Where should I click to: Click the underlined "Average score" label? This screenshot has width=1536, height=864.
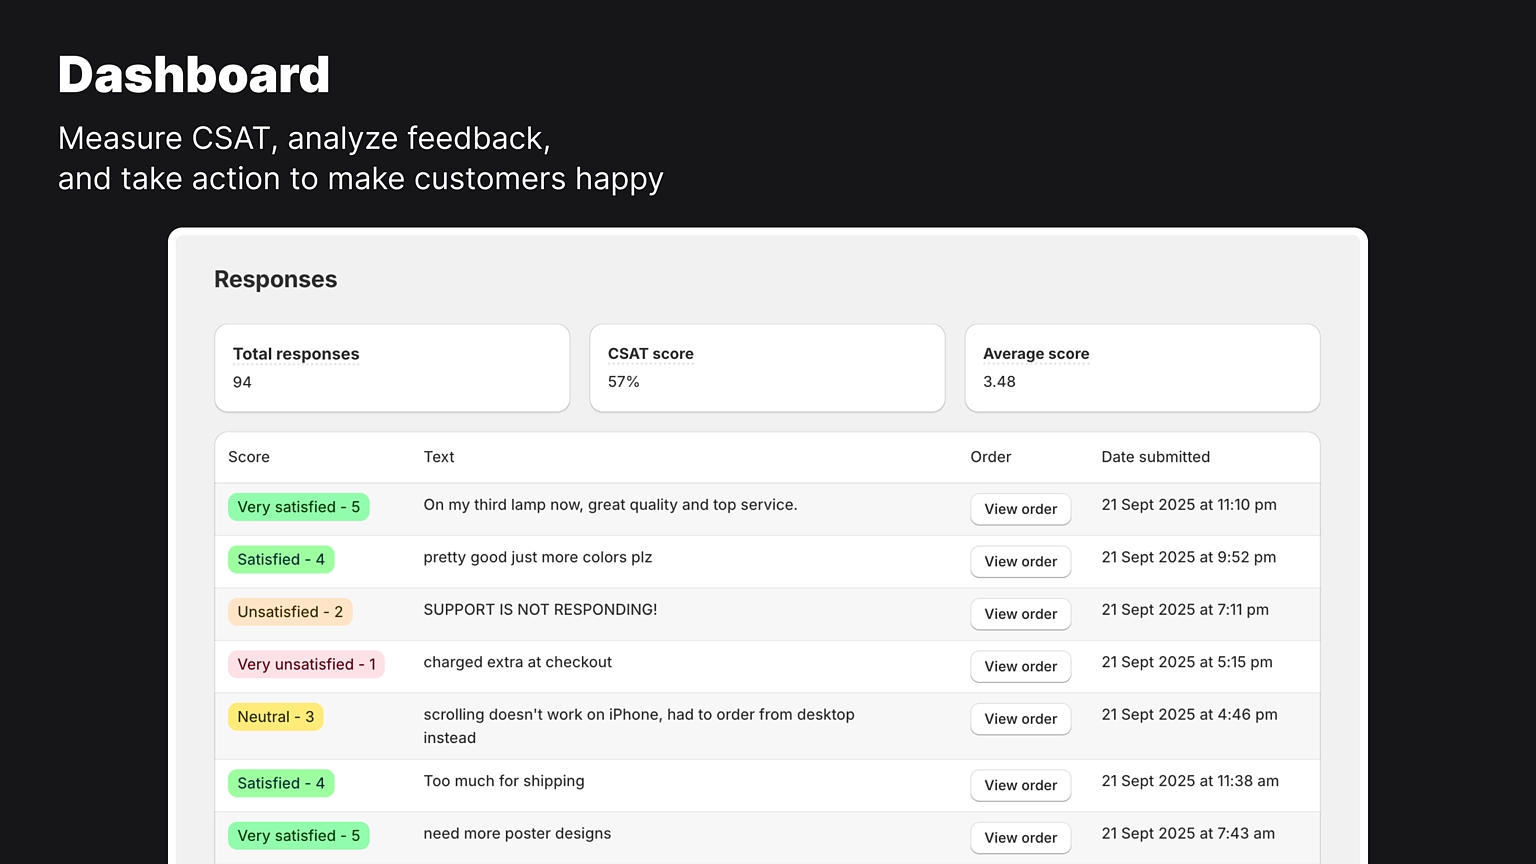(1036, 353)
